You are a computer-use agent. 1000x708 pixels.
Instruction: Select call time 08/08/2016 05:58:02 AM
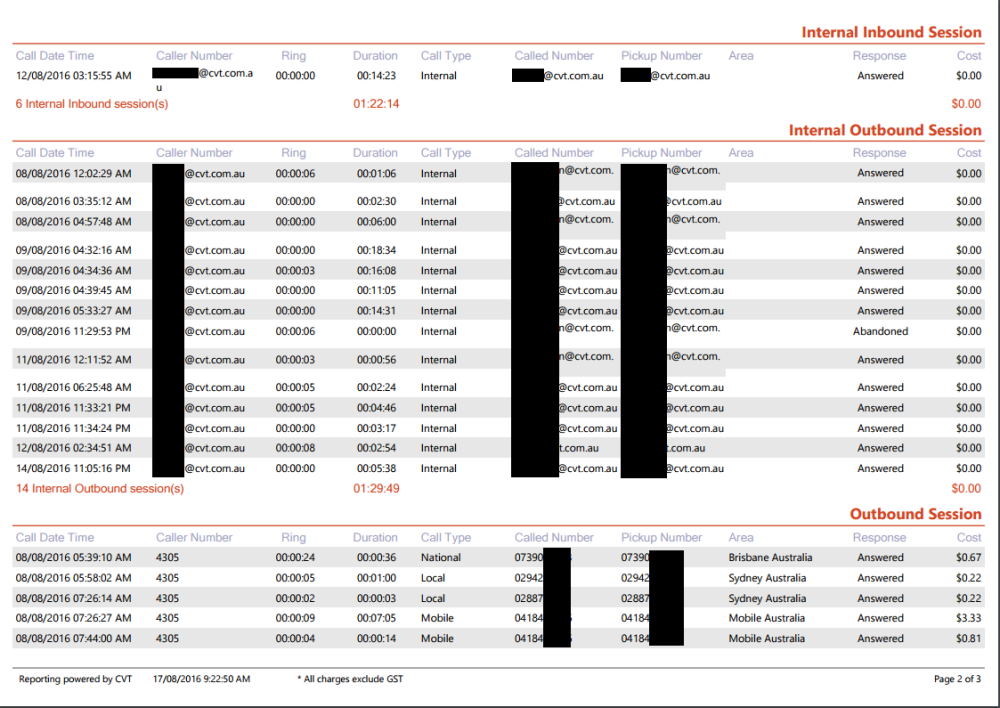(73, 579)
